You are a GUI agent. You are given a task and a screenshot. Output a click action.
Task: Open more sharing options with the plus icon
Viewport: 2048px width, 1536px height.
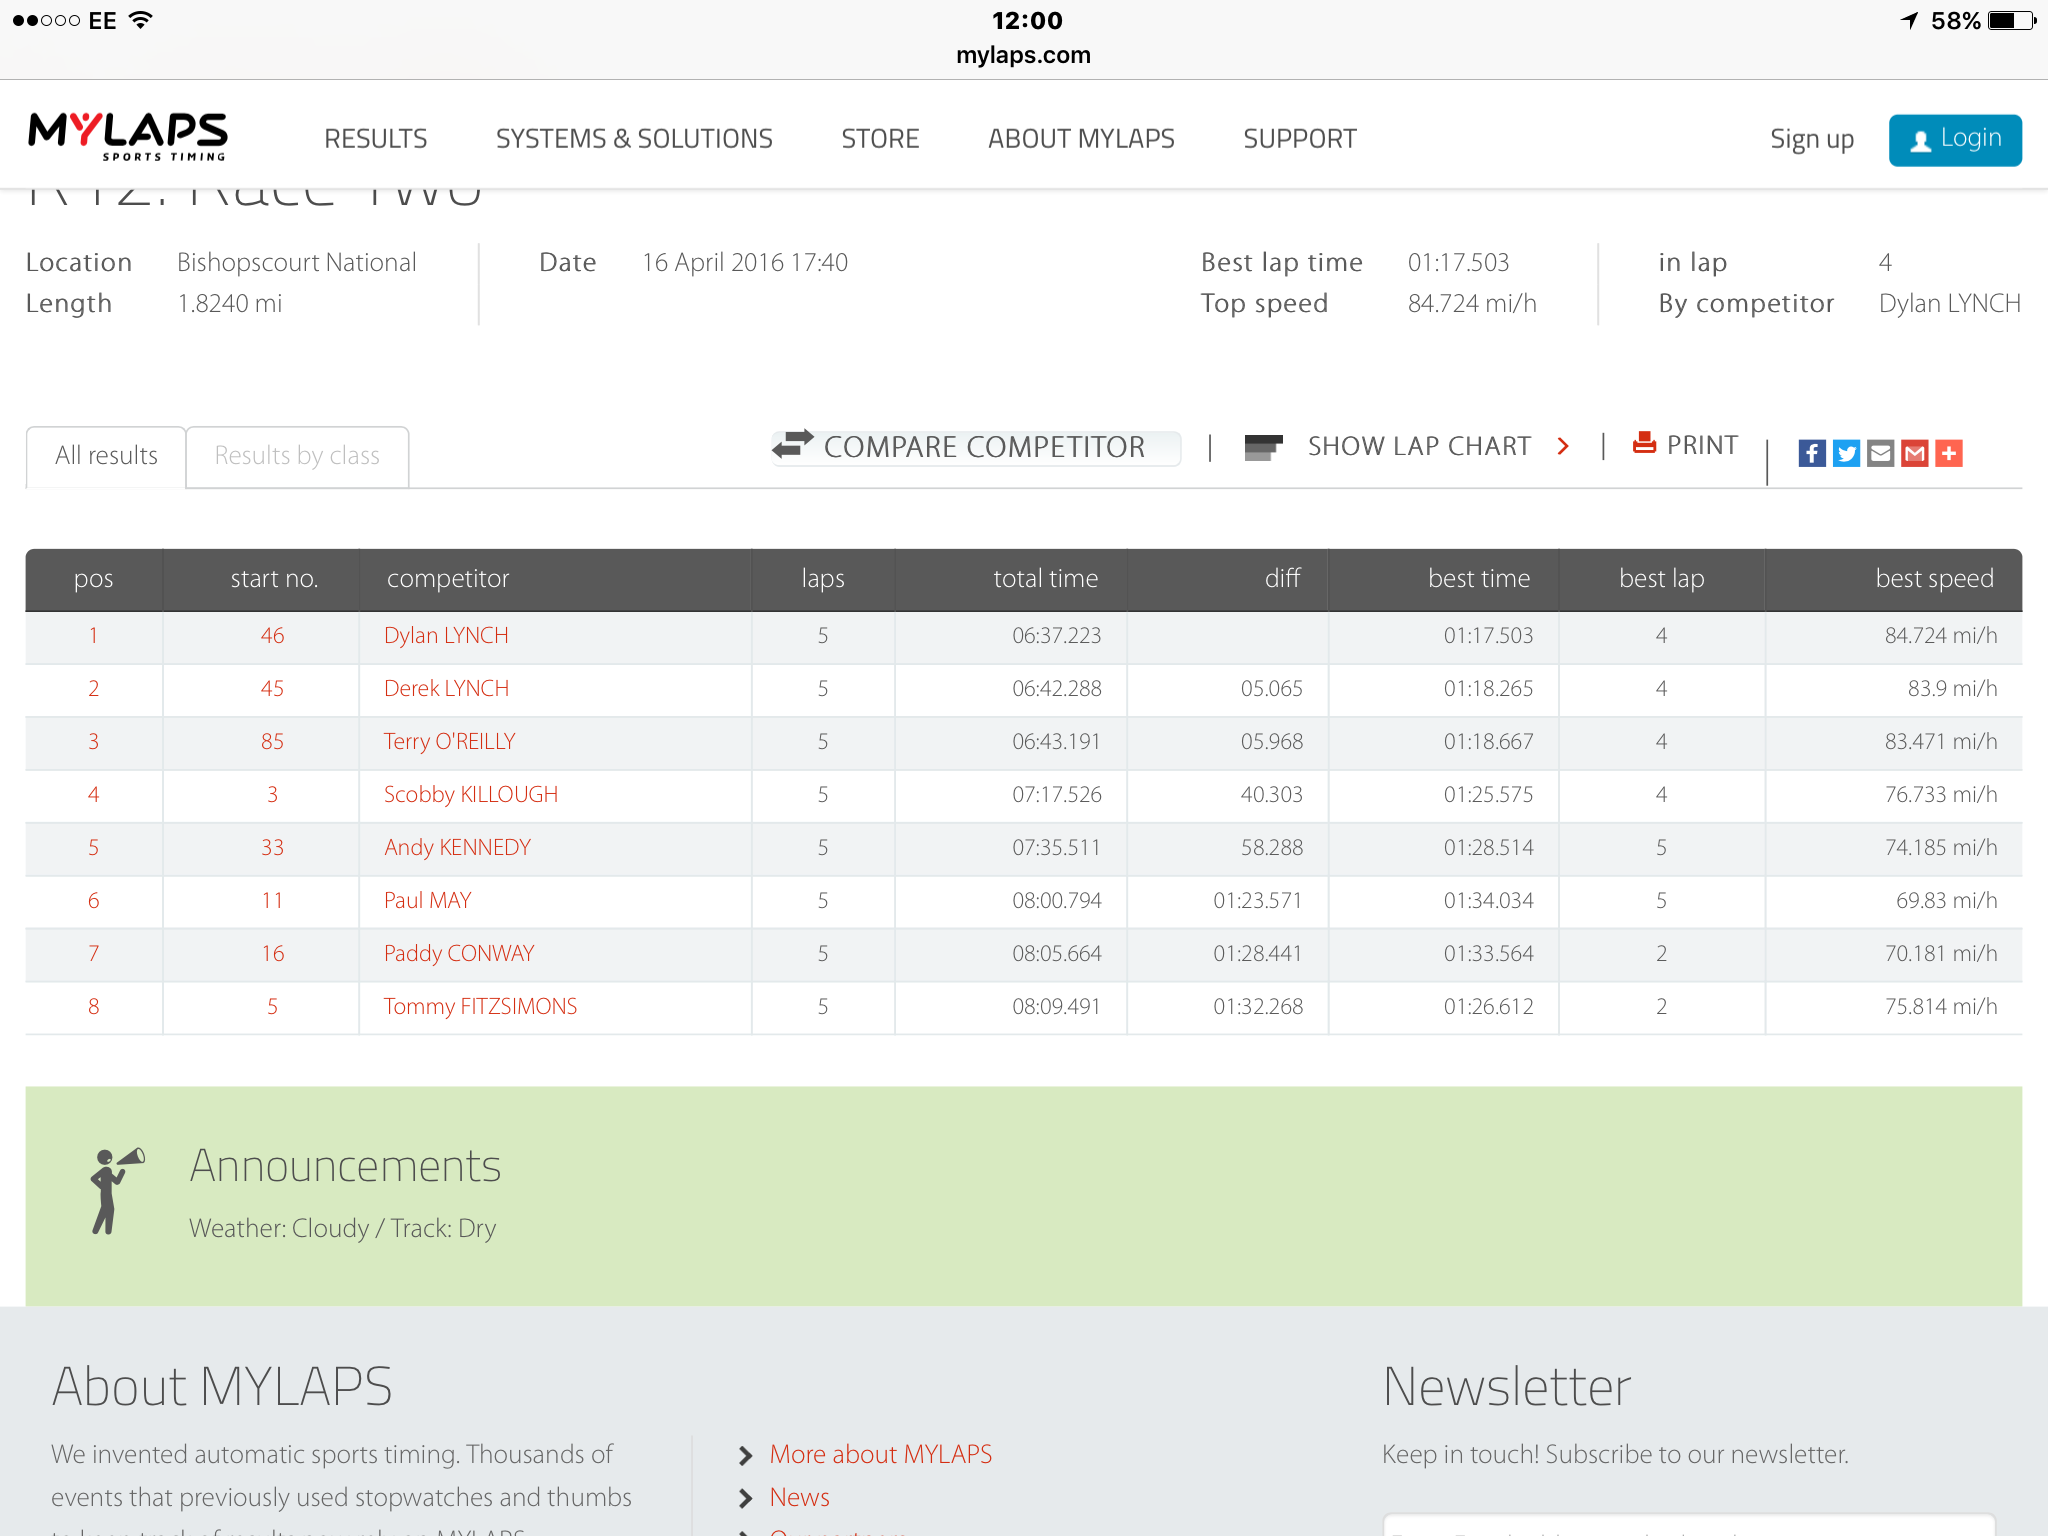coord(1948,453)
